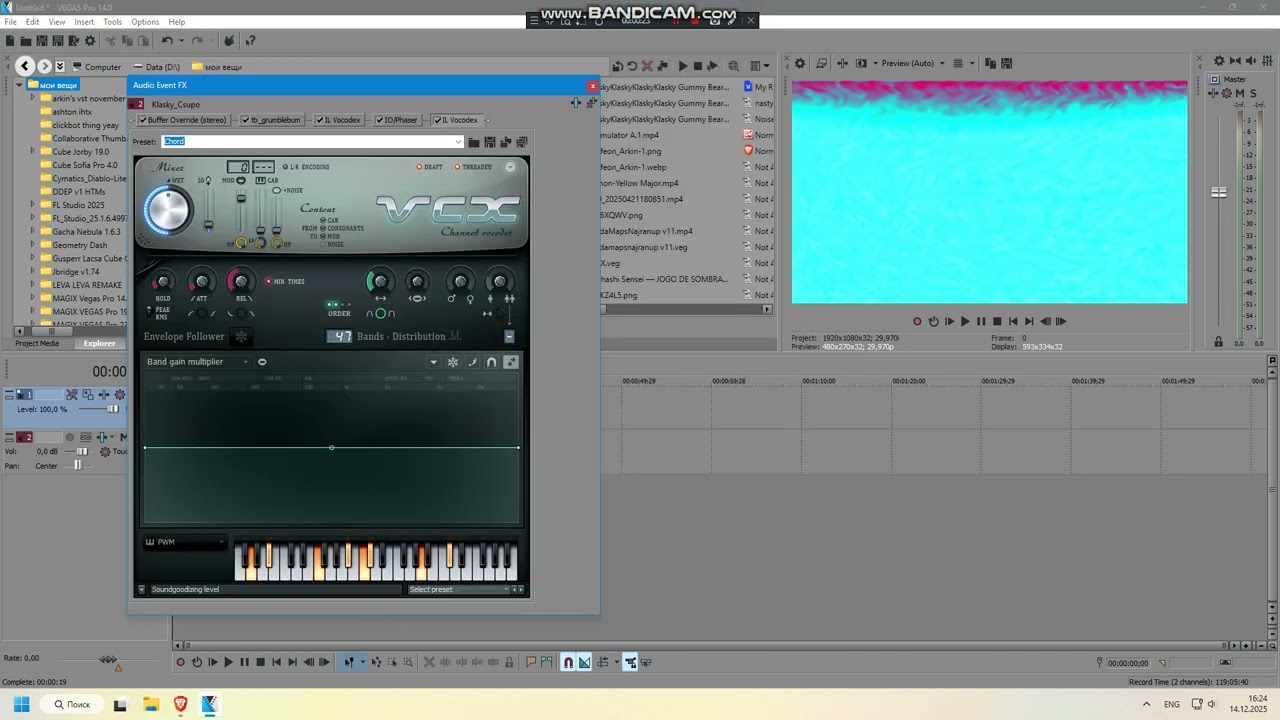Toggle IO/Phaser plug-in checkbox
Screen dimensions: 1280x720
379,120
